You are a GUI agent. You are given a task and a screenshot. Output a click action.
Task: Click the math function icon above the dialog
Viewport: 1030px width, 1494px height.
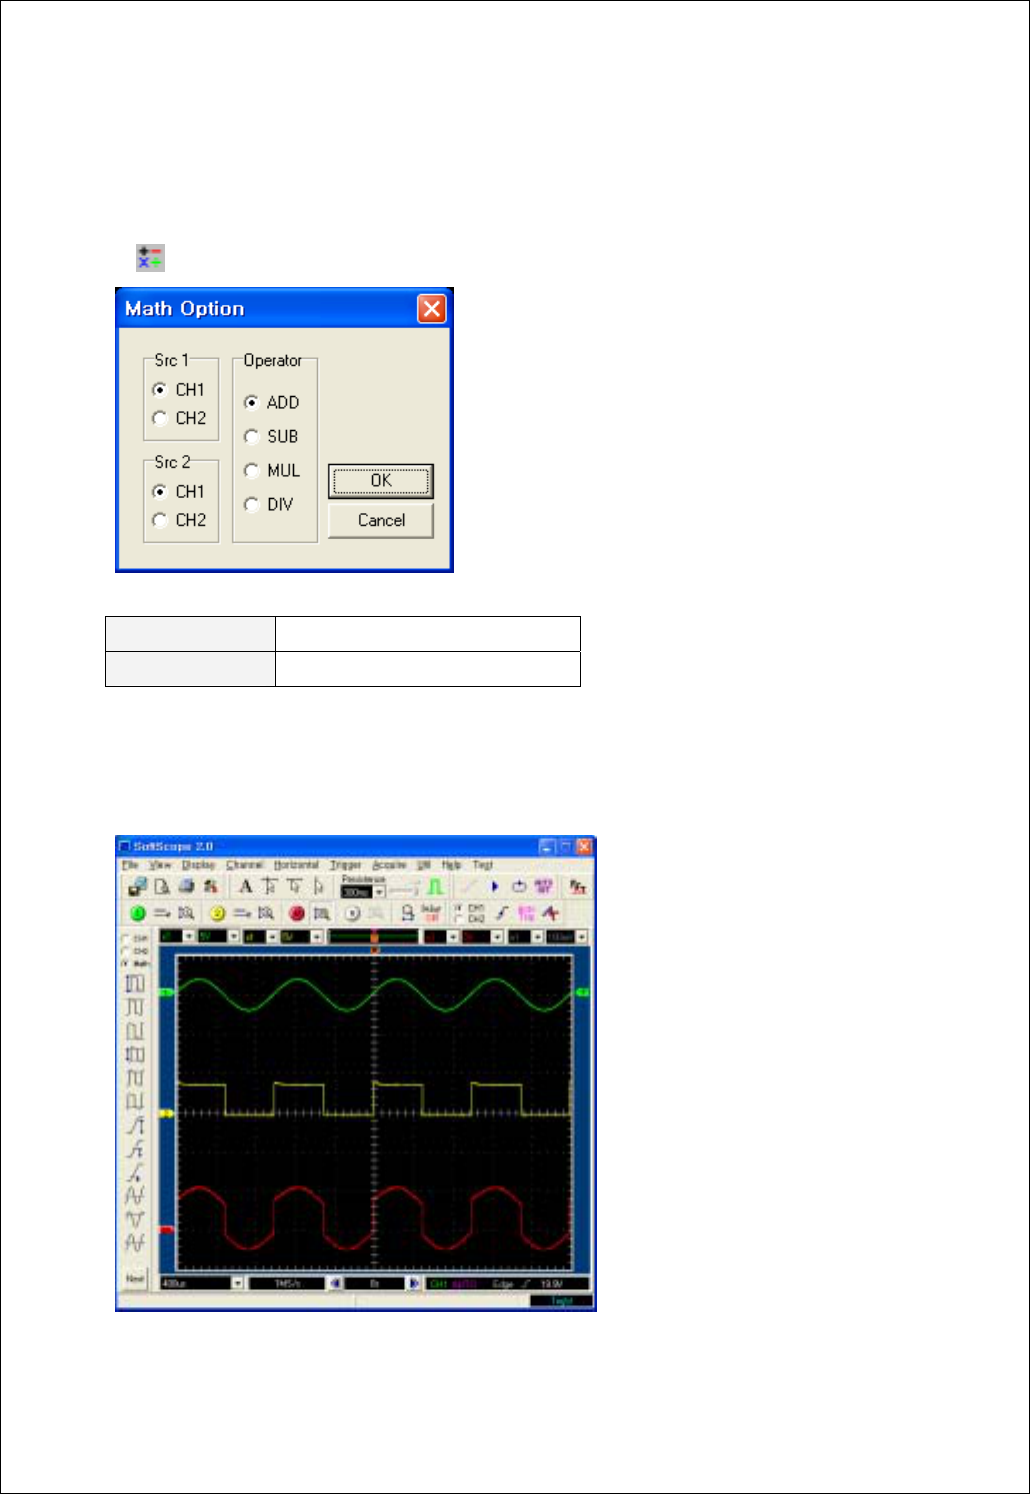[x=150, y=258]
